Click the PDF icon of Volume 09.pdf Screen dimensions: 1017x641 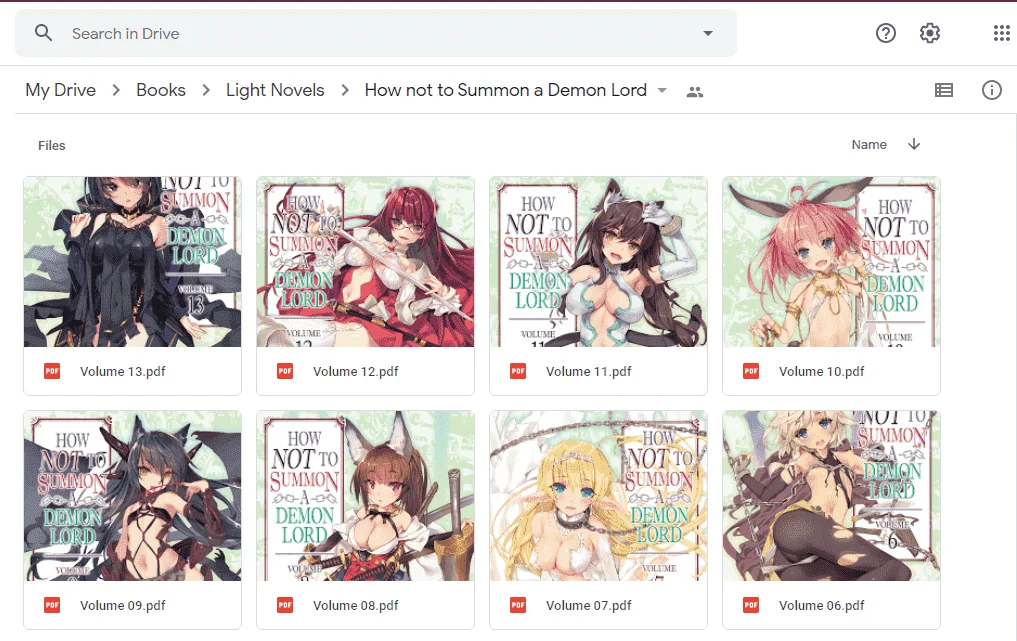point(52,605)
